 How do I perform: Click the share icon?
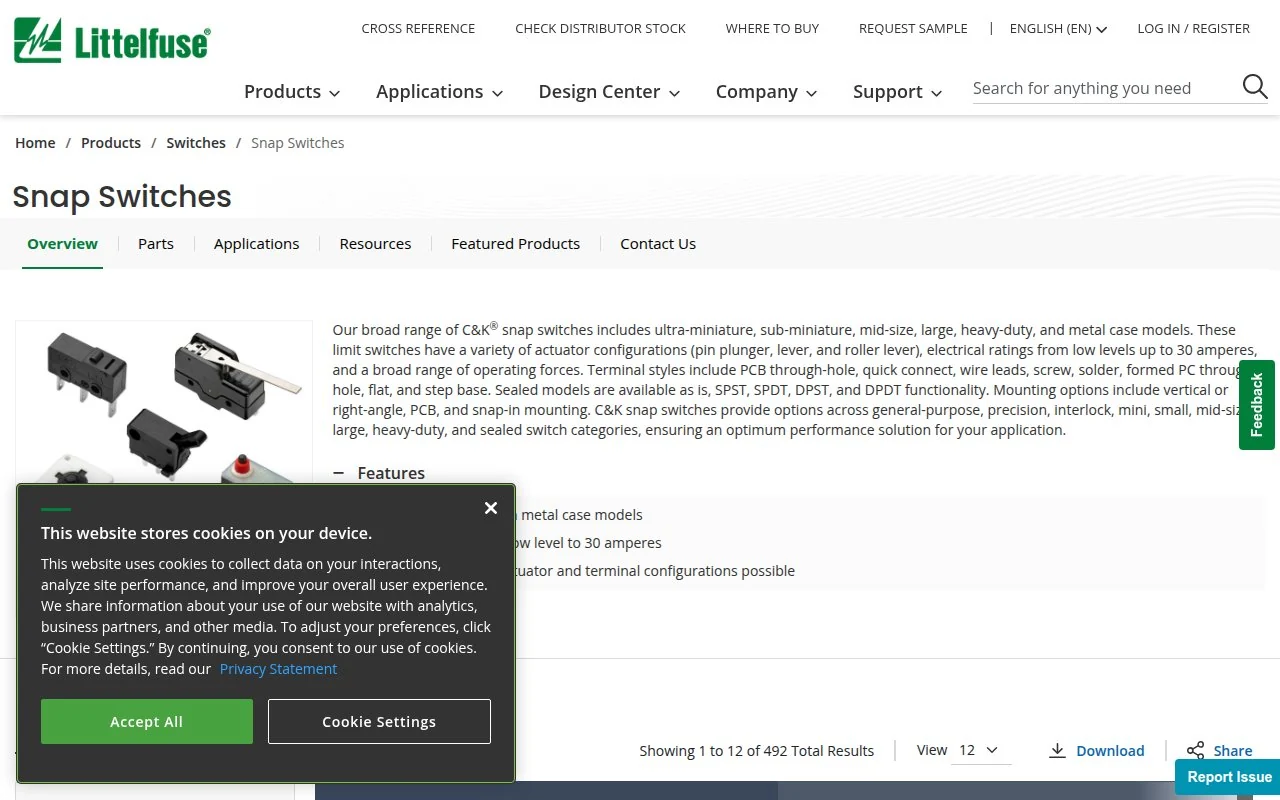1195,751
